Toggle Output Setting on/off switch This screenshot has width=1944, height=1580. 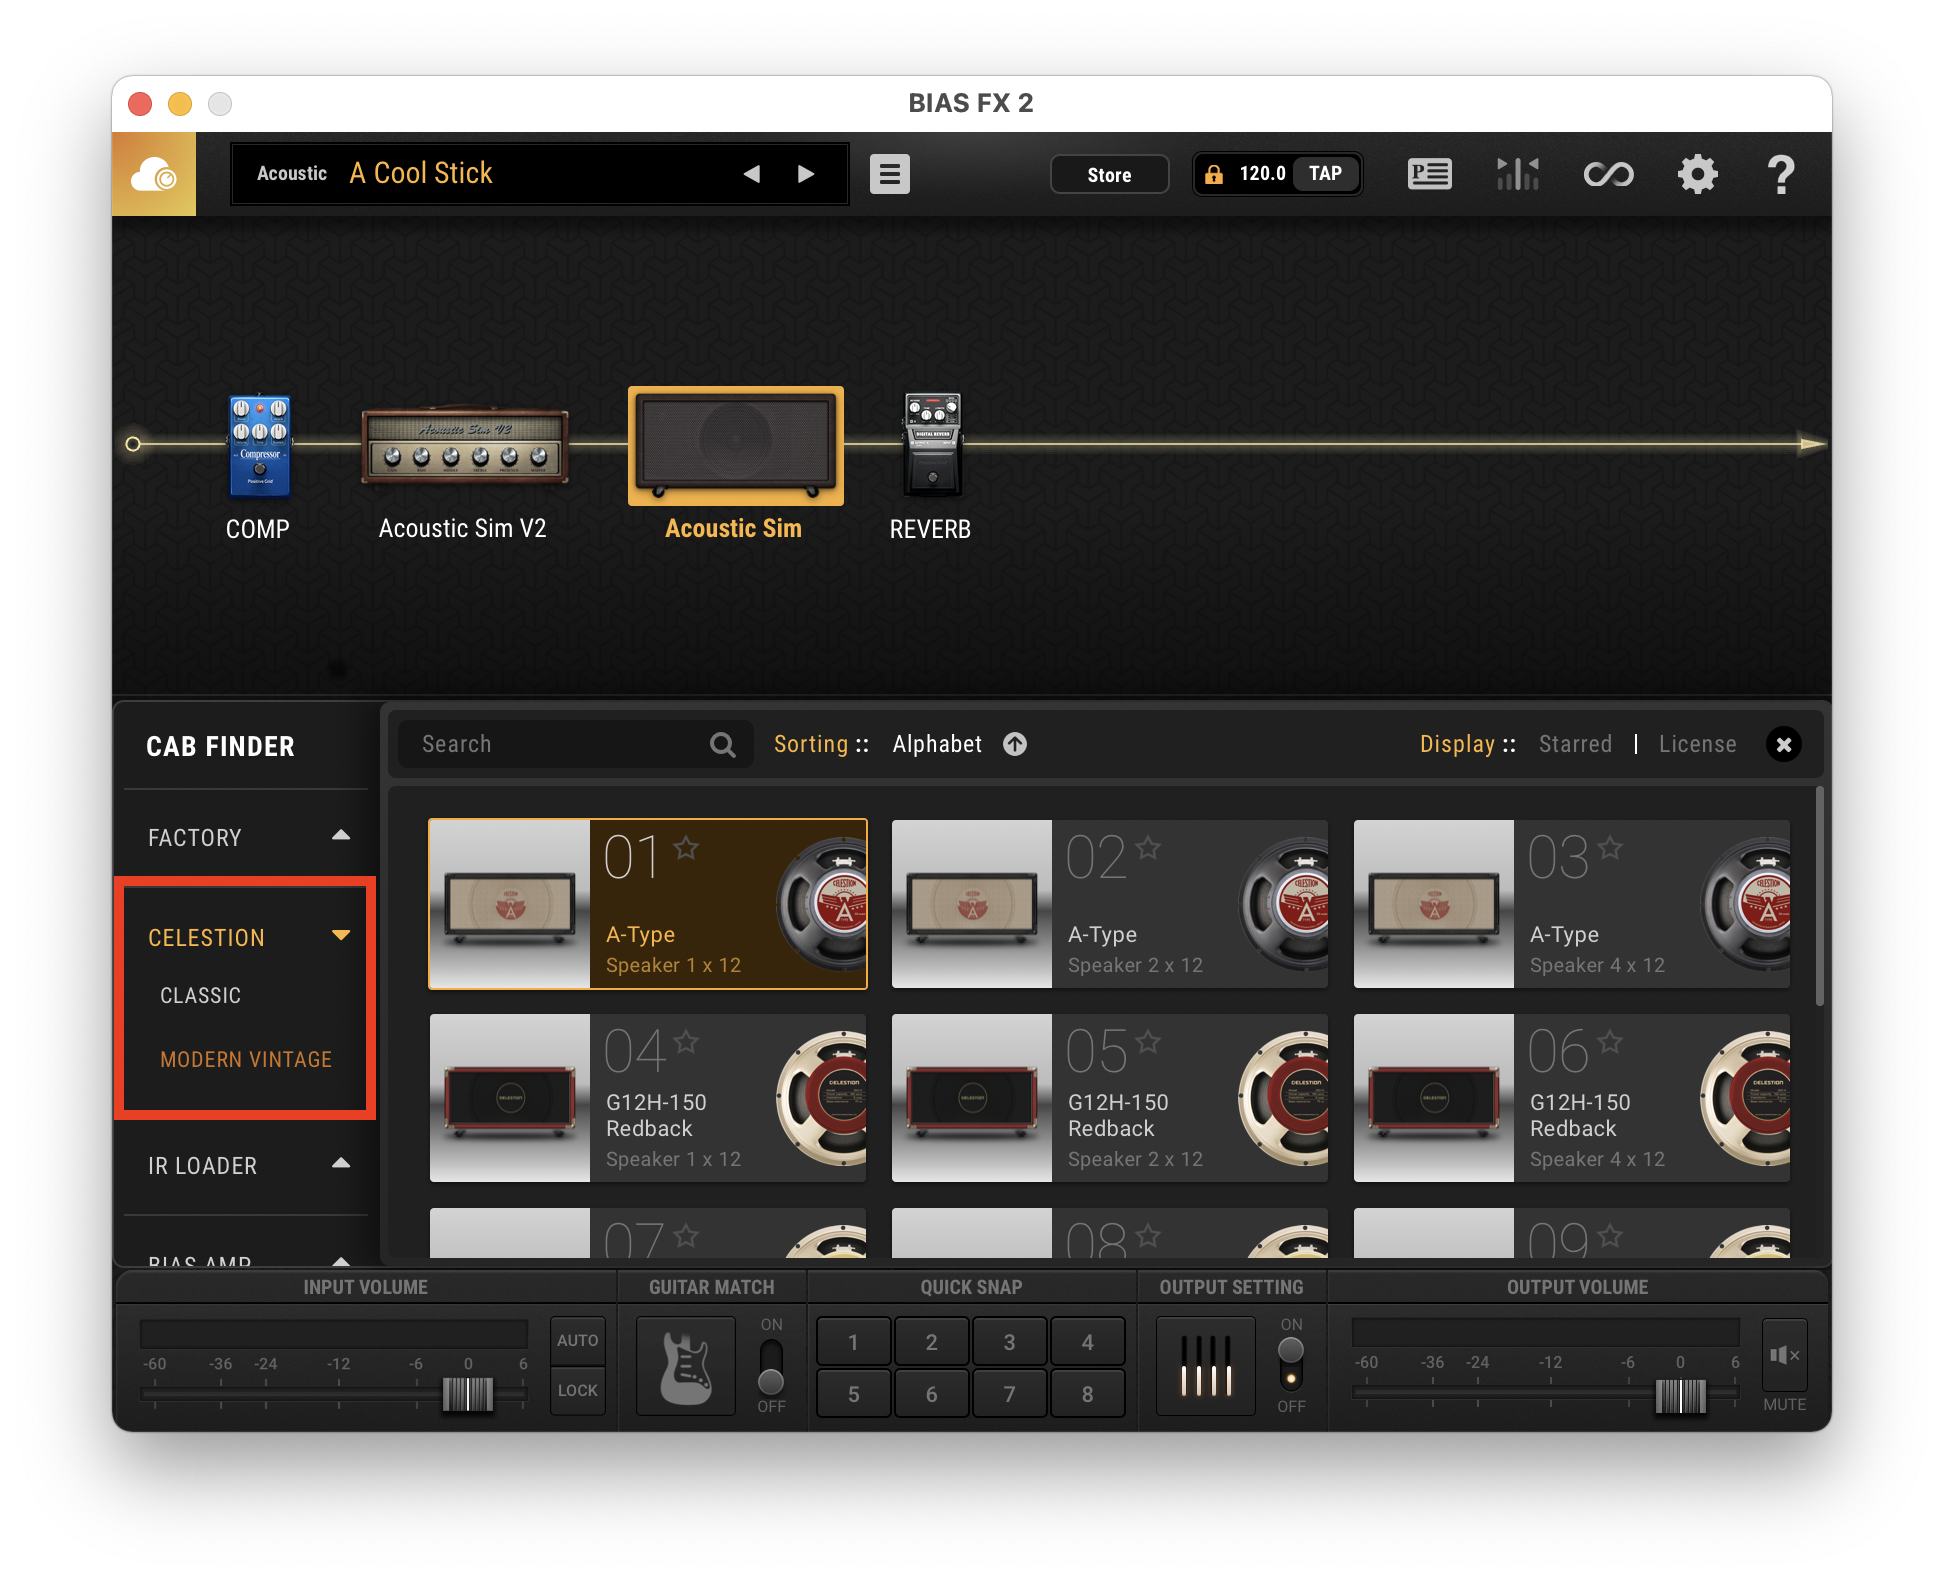pyautogui.click(x=1291, y=1365)
